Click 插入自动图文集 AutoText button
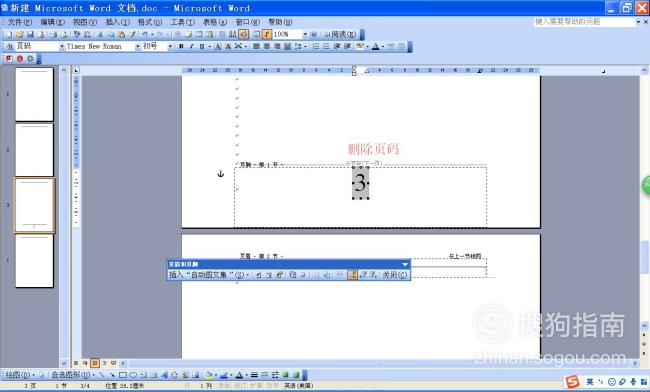 (x=209, y=275)
